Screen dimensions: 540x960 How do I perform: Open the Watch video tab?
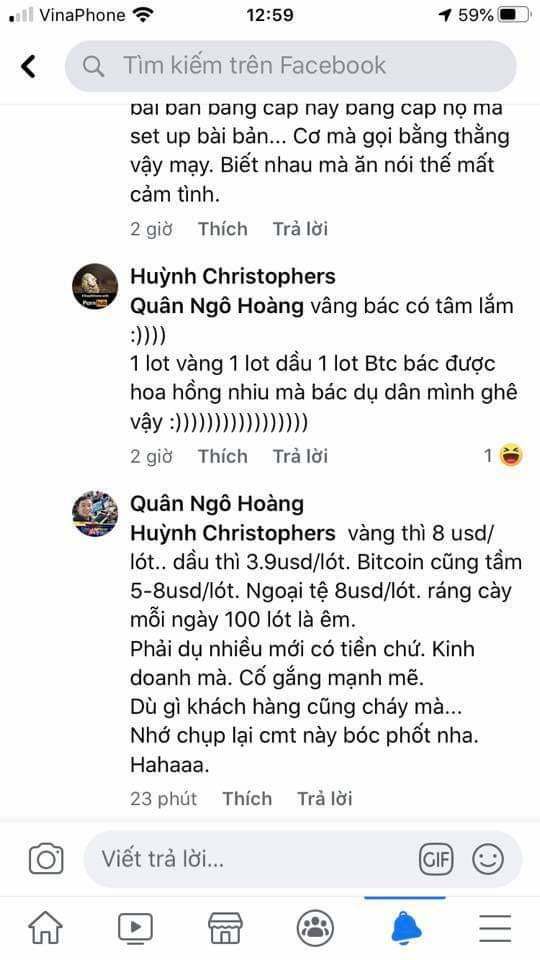(135, 928)
